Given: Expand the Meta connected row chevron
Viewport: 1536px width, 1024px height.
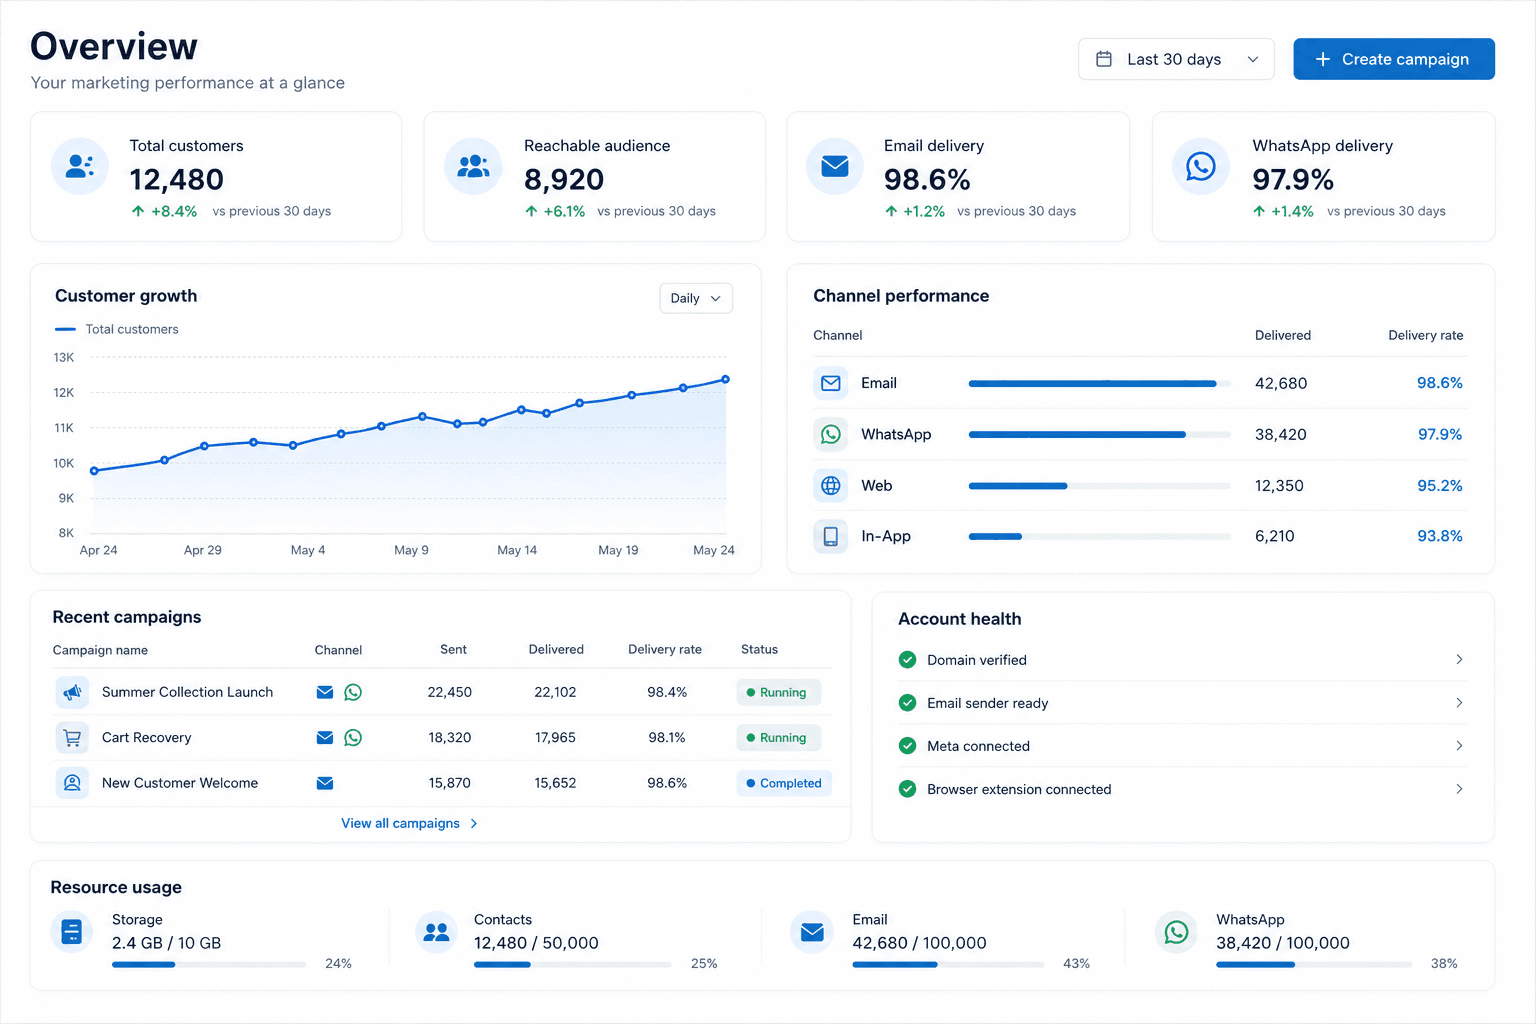Looking at the screenshot, I should 1459,746.
